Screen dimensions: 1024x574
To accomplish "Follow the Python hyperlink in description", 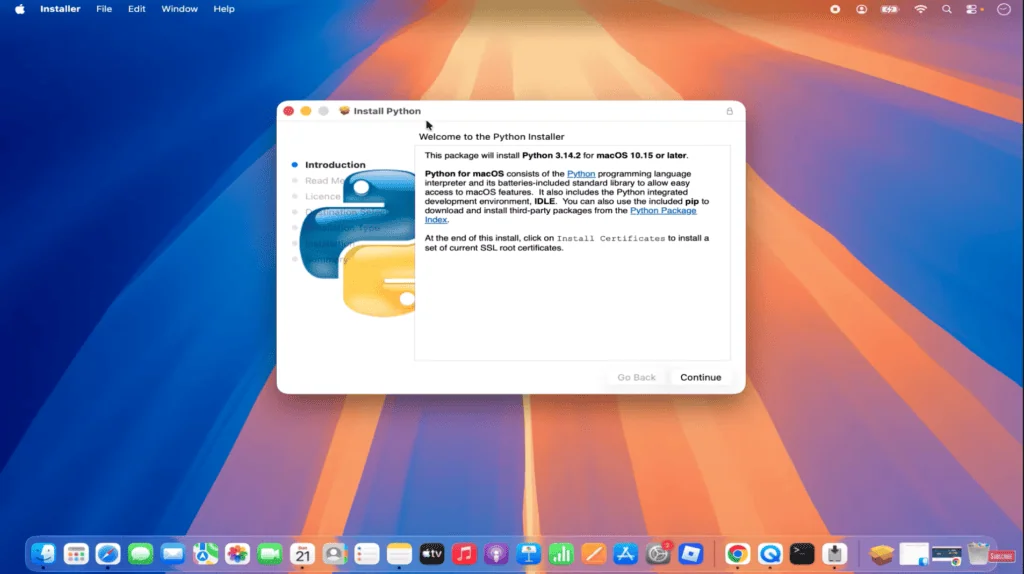I will (x=581, y=174).
